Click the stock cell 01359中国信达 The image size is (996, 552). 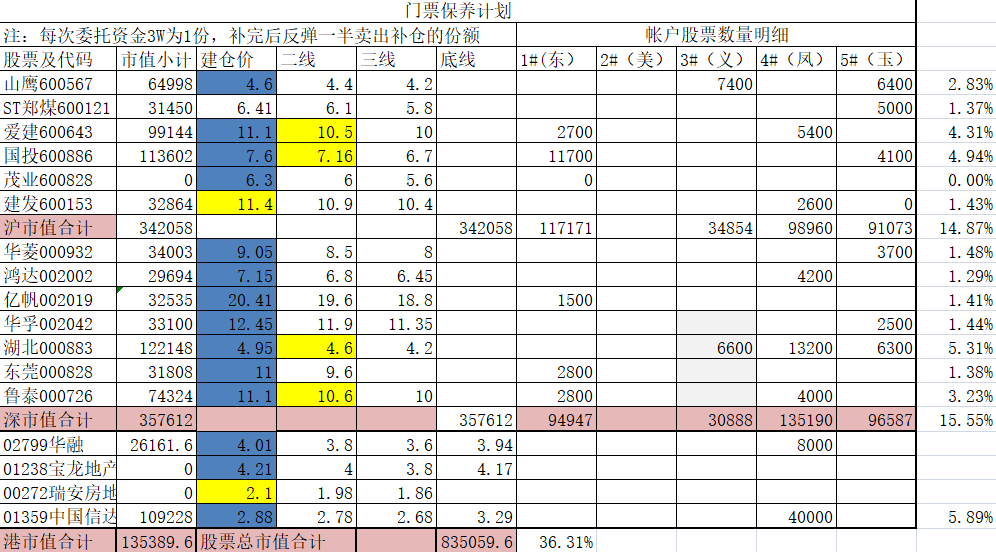(x=58, y=517)
